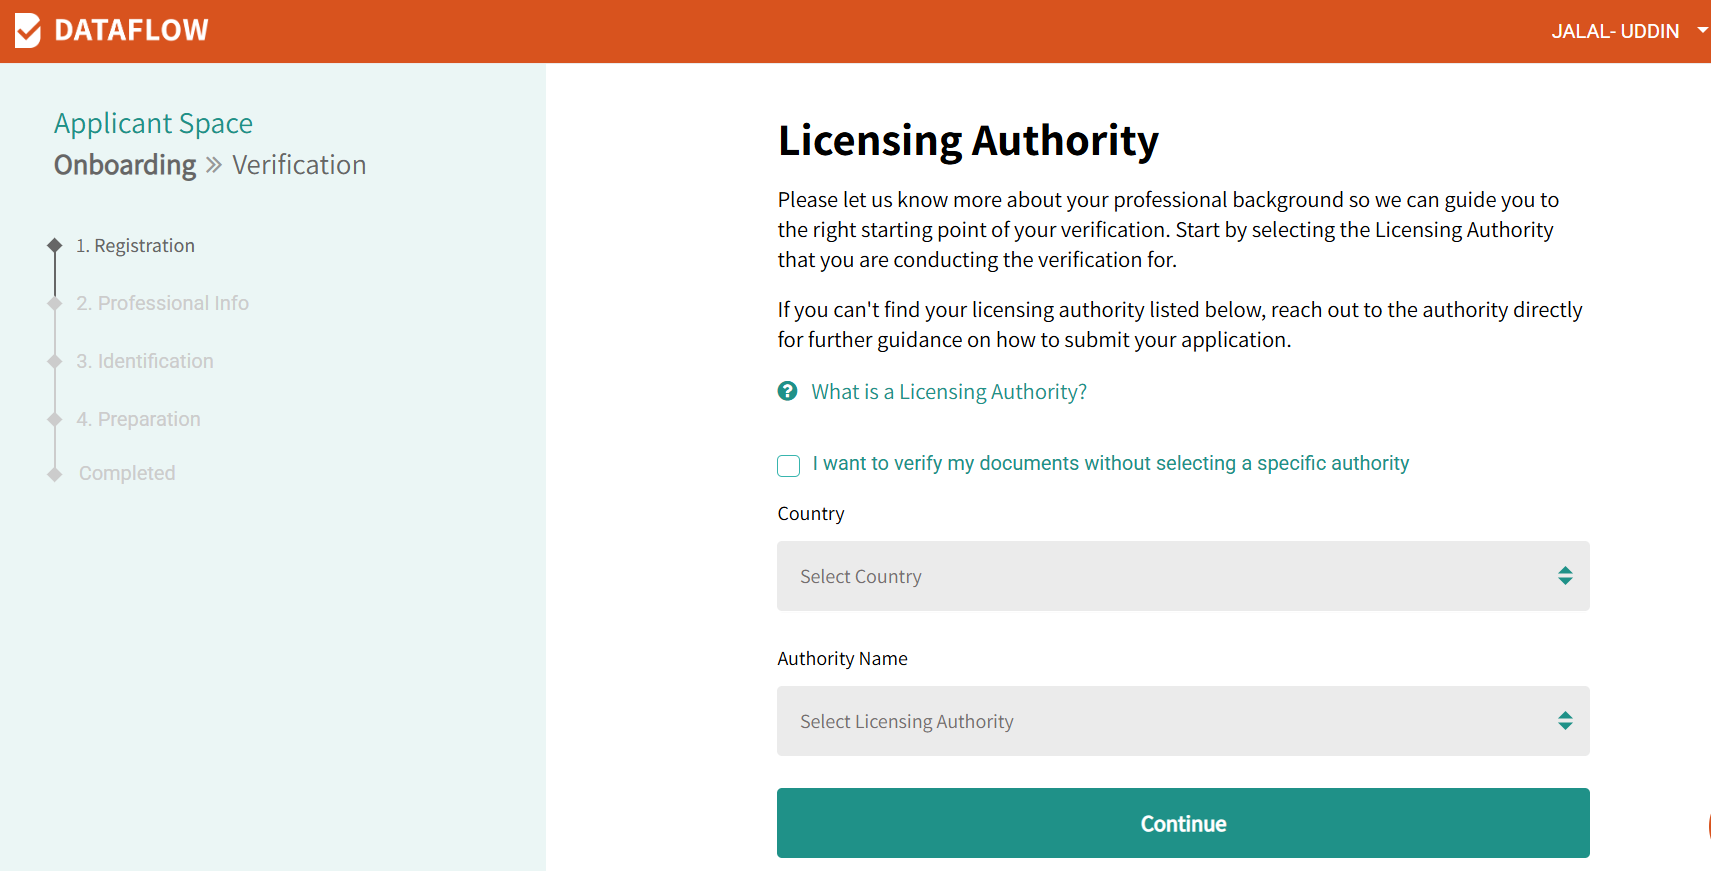Expand the JALAL- UDDIN user menu

tap(1627, 31)
